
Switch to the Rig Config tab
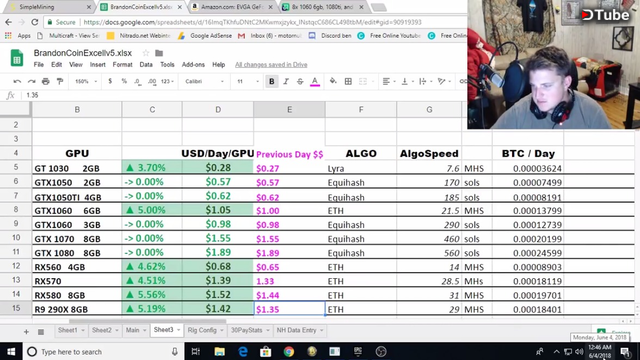click(x=202, y=330)
